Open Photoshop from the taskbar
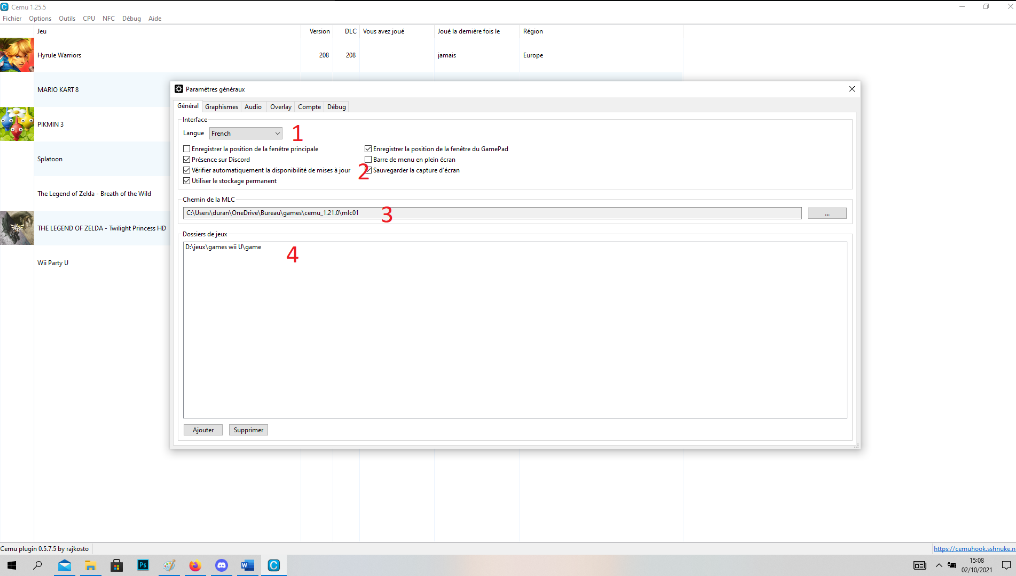The width and height of the screenshot is (1016, 576). click(143, 566)
